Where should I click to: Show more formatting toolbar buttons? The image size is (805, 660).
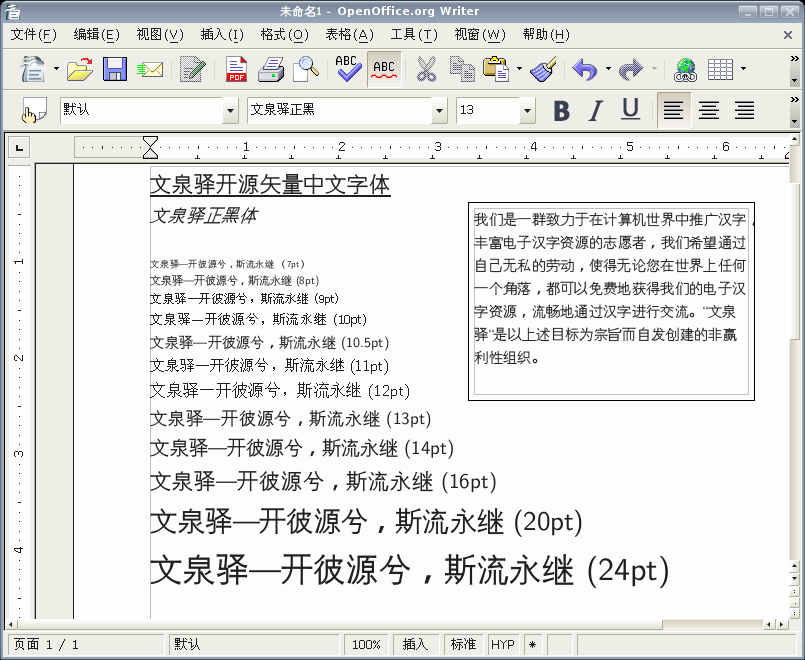pos(795,100)
